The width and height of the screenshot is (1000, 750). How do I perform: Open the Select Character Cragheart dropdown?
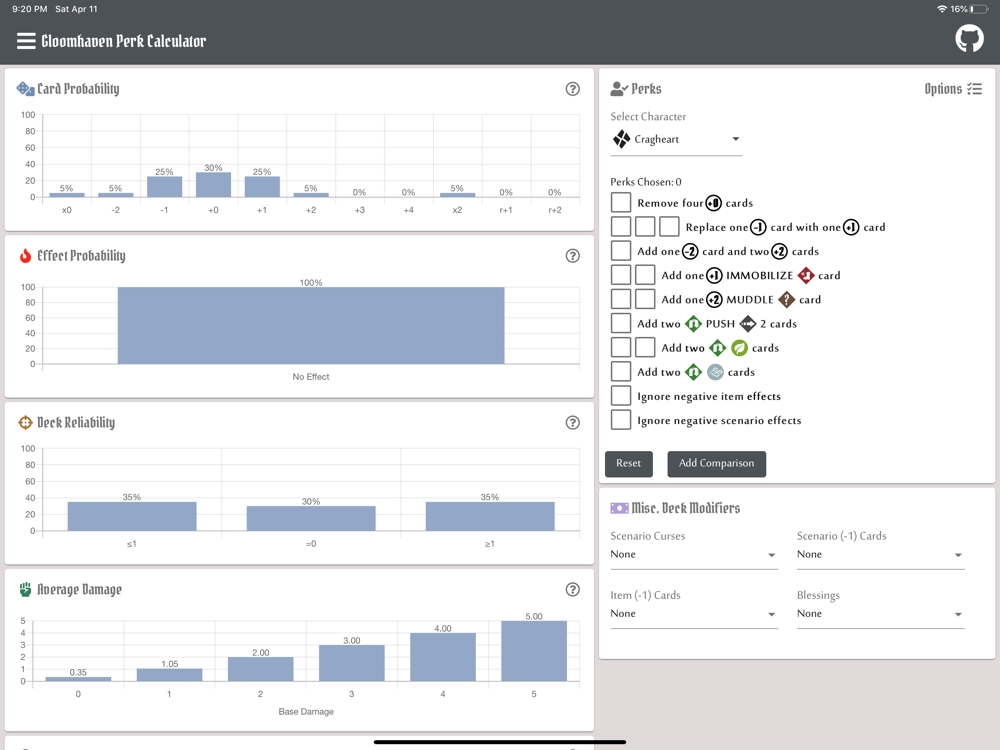point(676,139)
